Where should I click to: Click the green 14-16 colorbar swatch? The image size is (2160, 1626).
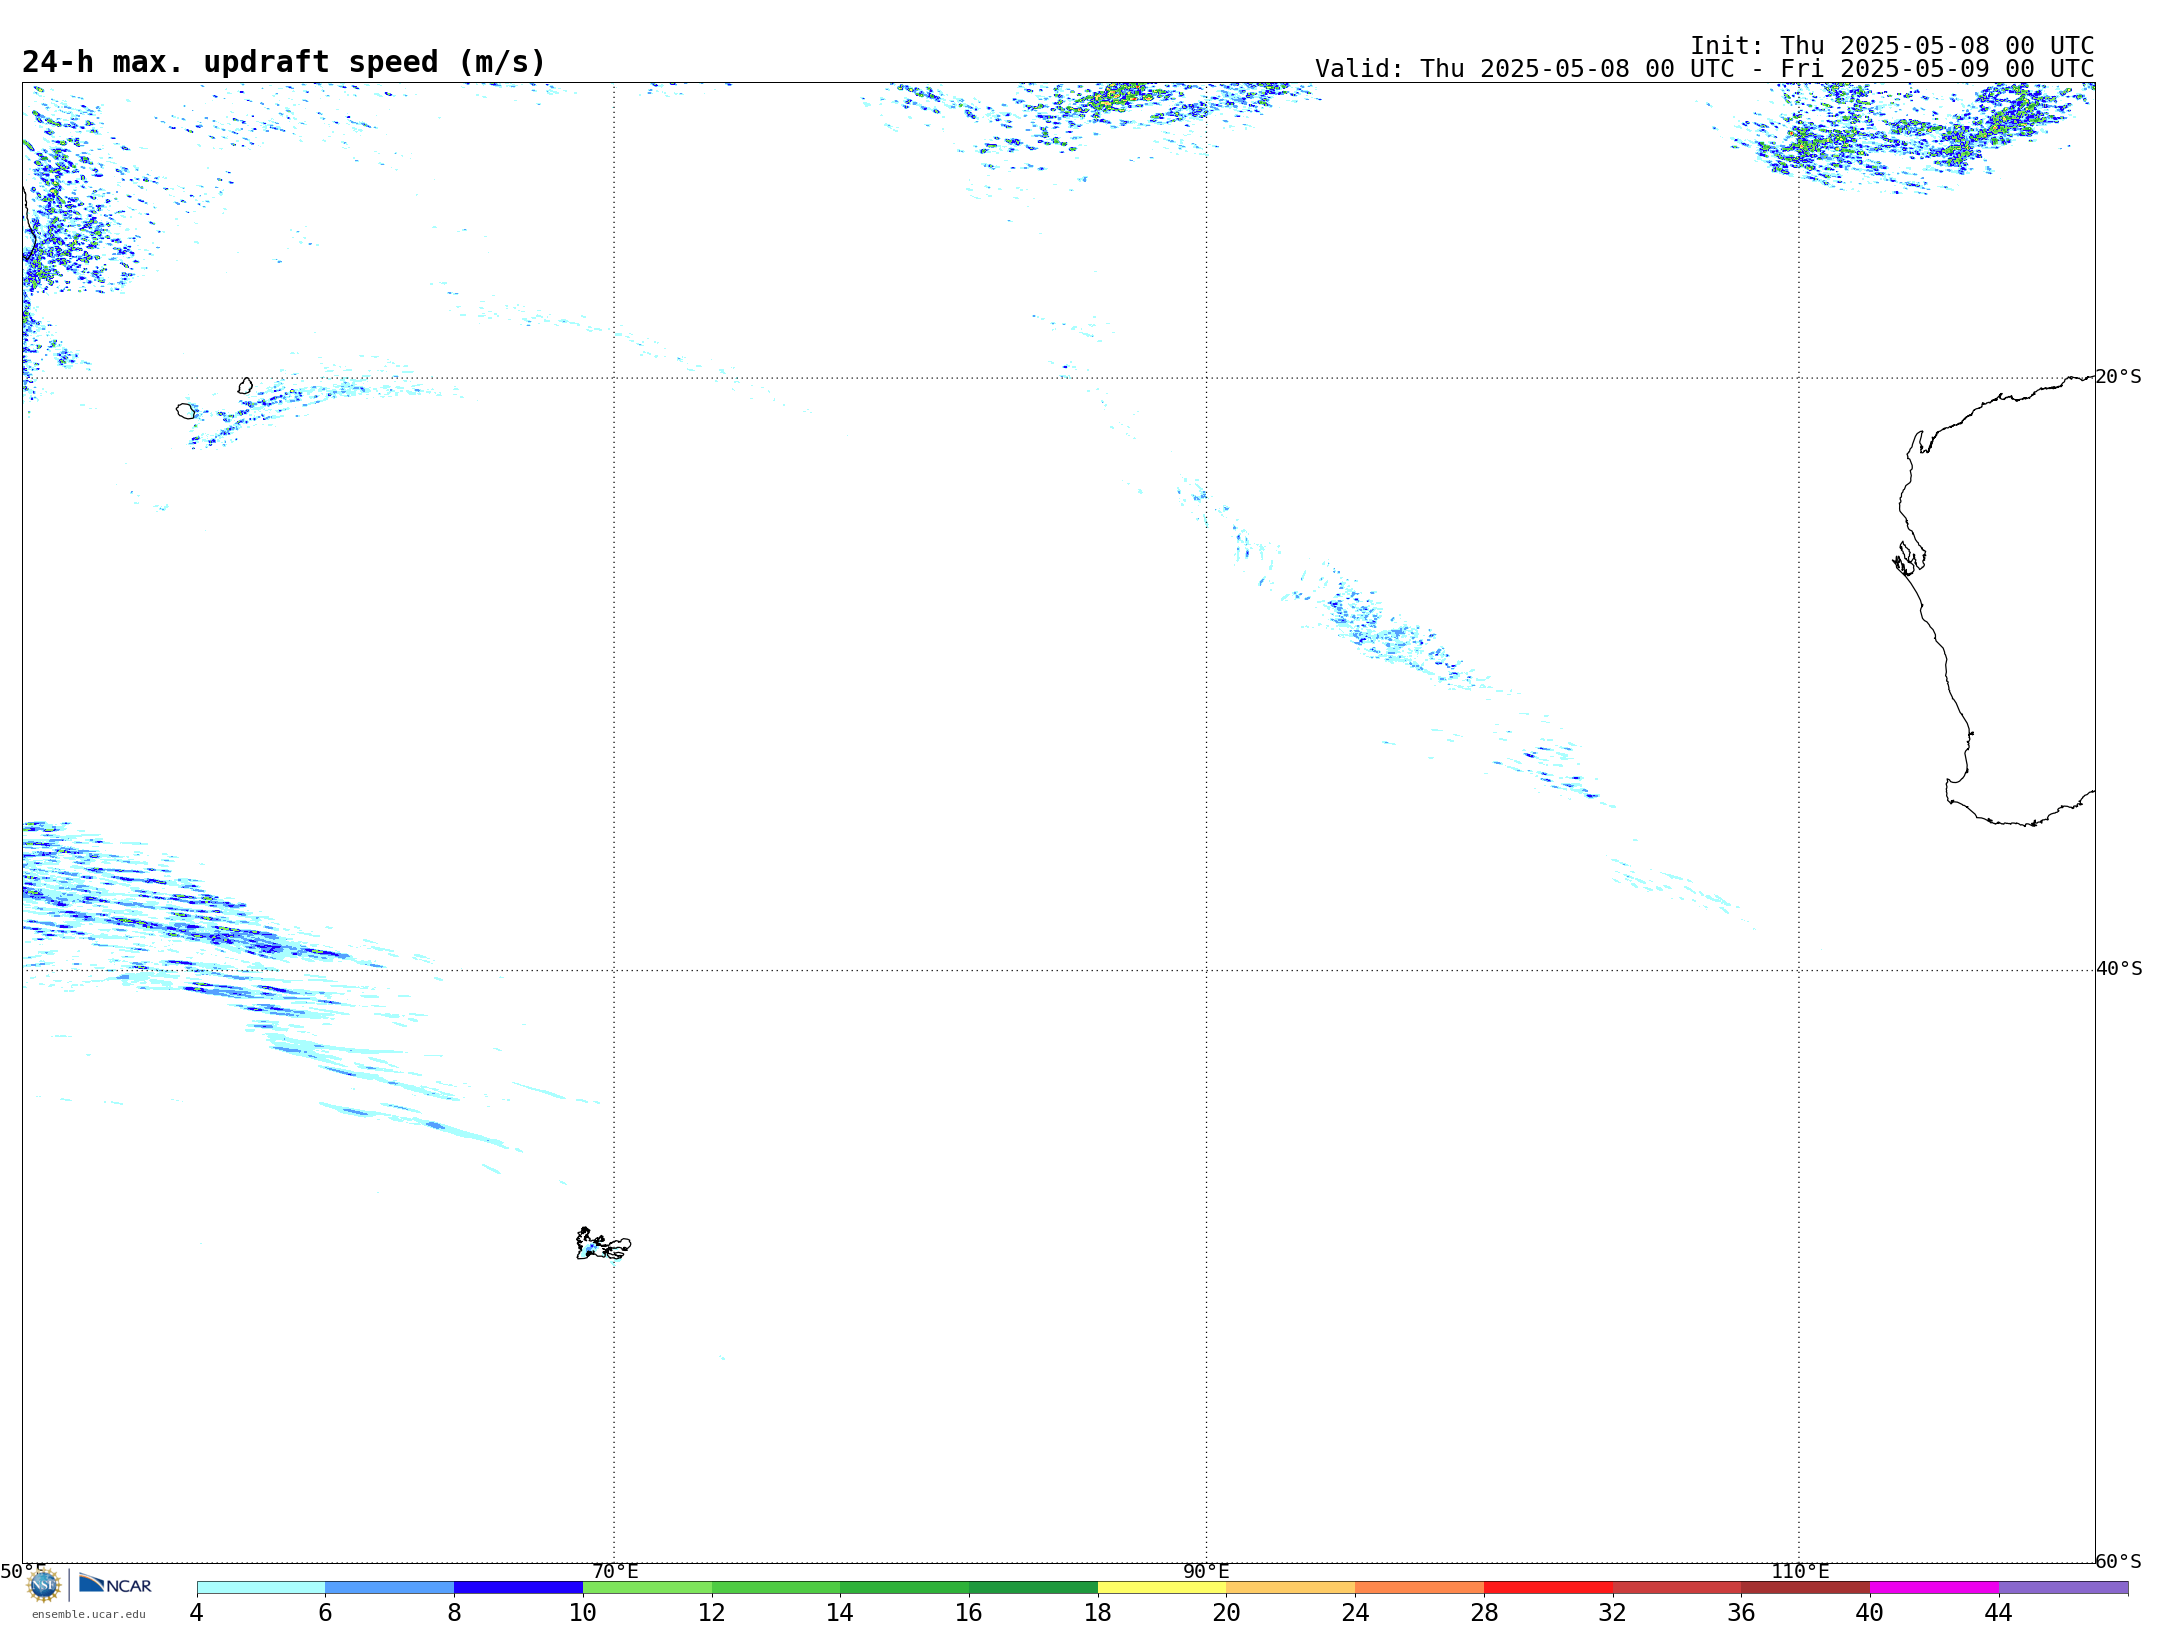tap(905, 1588)
